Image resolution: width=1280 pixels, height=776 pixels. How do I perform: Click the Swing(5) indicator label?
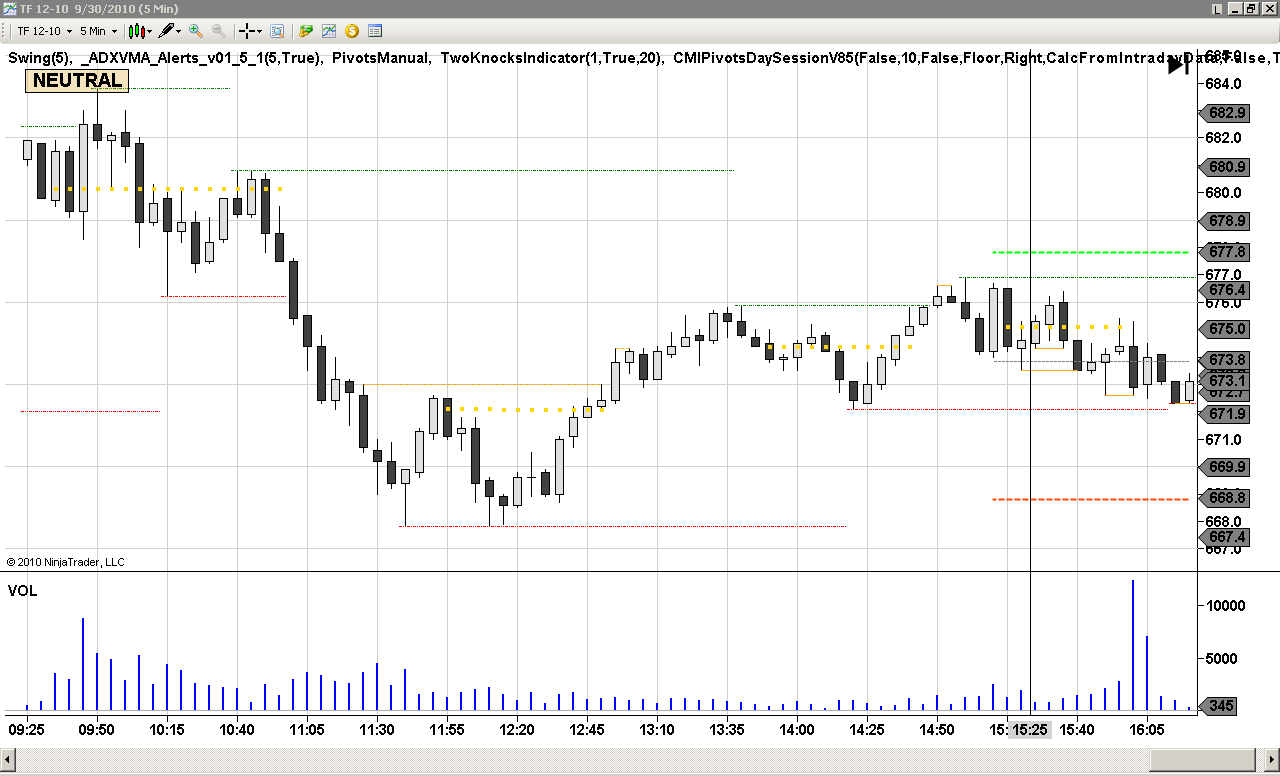pos(38,58)
